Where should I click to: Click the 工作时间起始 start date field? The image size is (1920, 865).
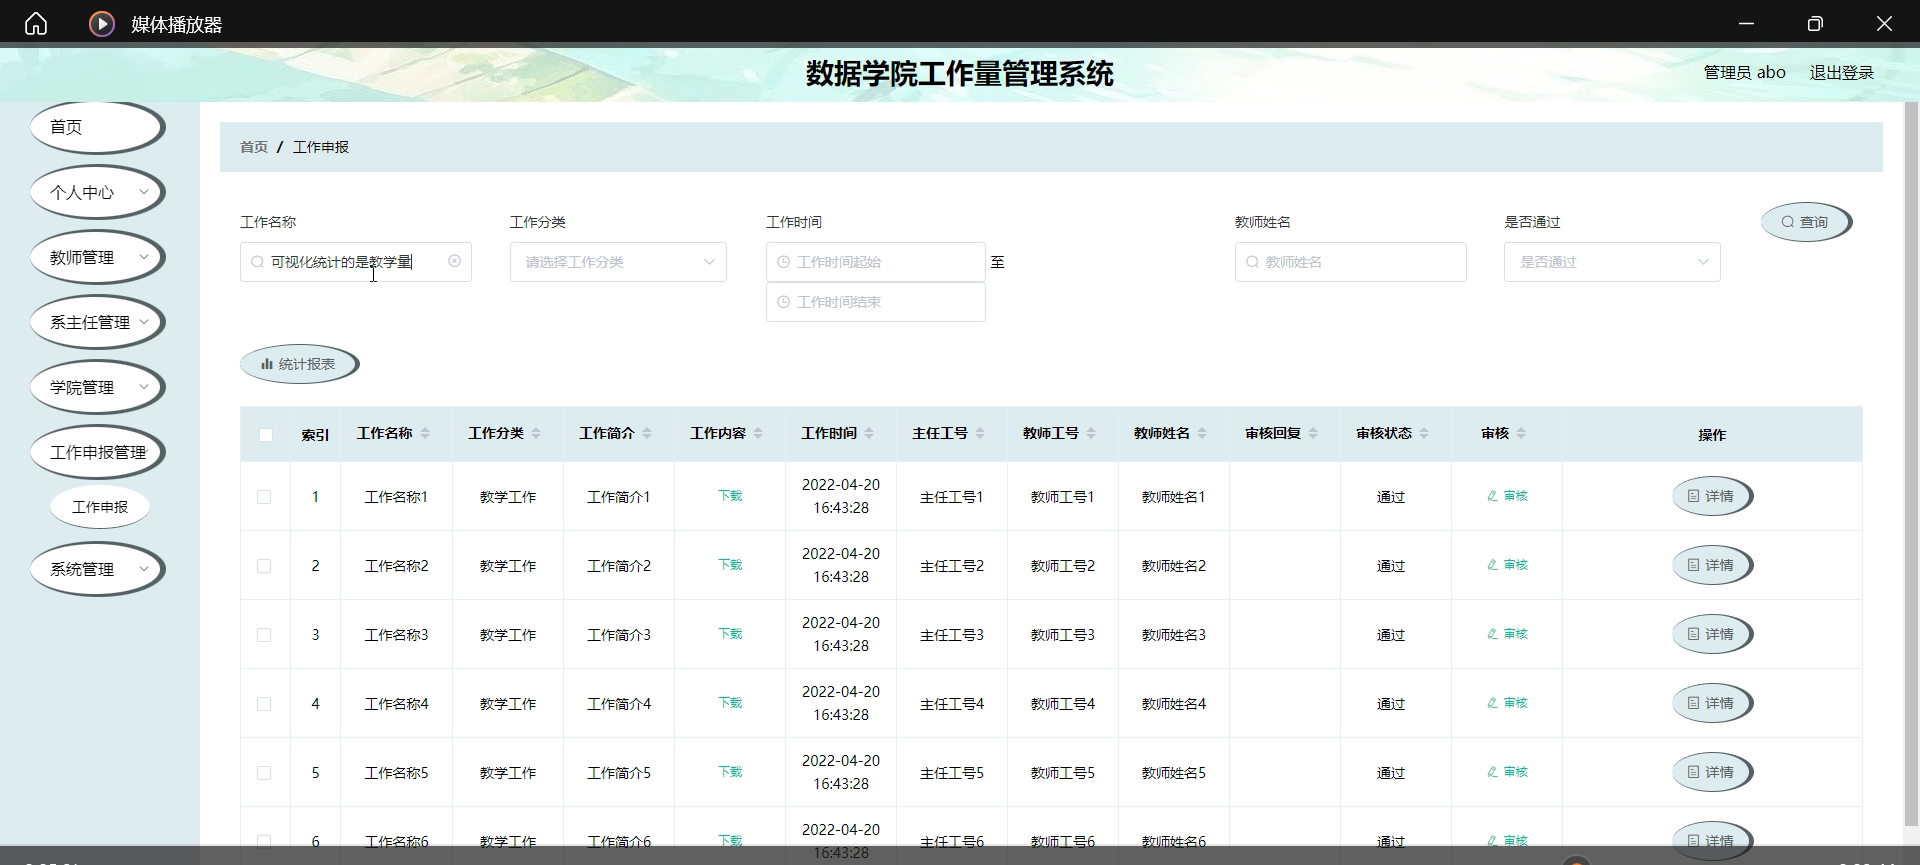click(x=876, y=262)
